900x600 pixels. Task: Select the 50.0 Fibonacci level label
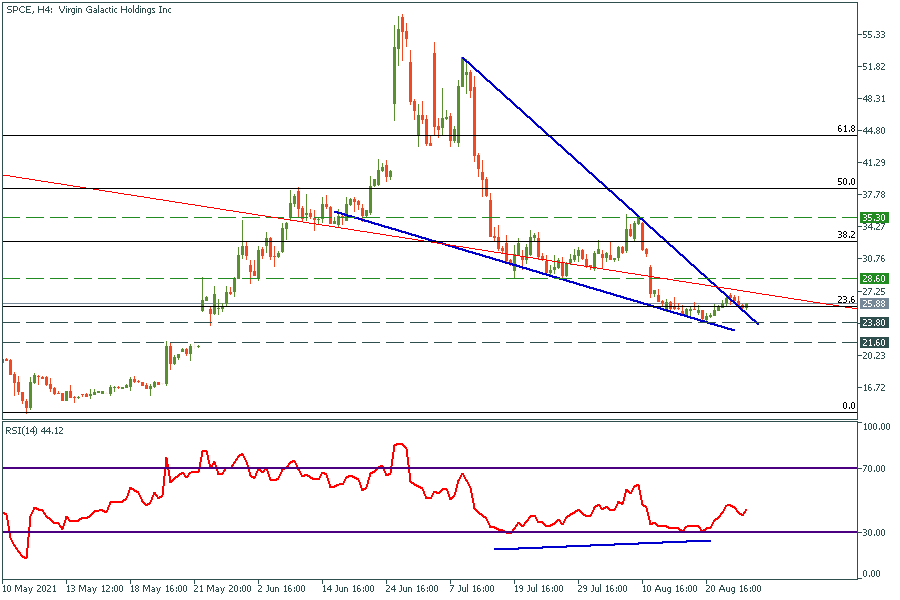(x=845, y=182)
